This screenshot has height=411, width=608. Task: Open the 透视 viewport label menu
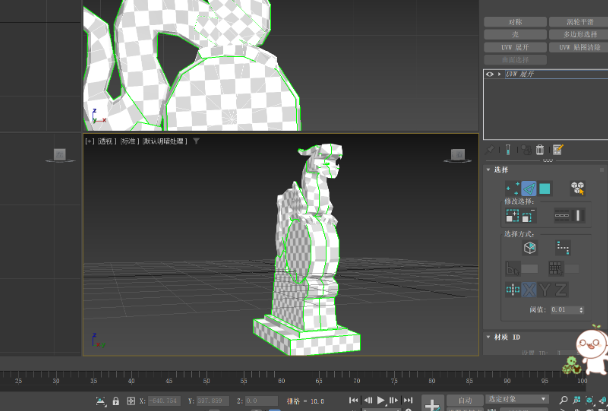click(x=105, y=142)
